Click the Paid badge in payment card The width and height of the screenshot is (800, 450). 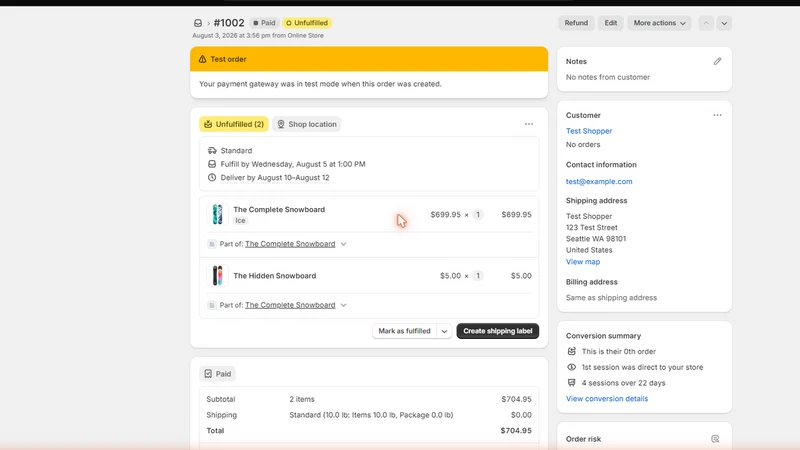[217, 374]
